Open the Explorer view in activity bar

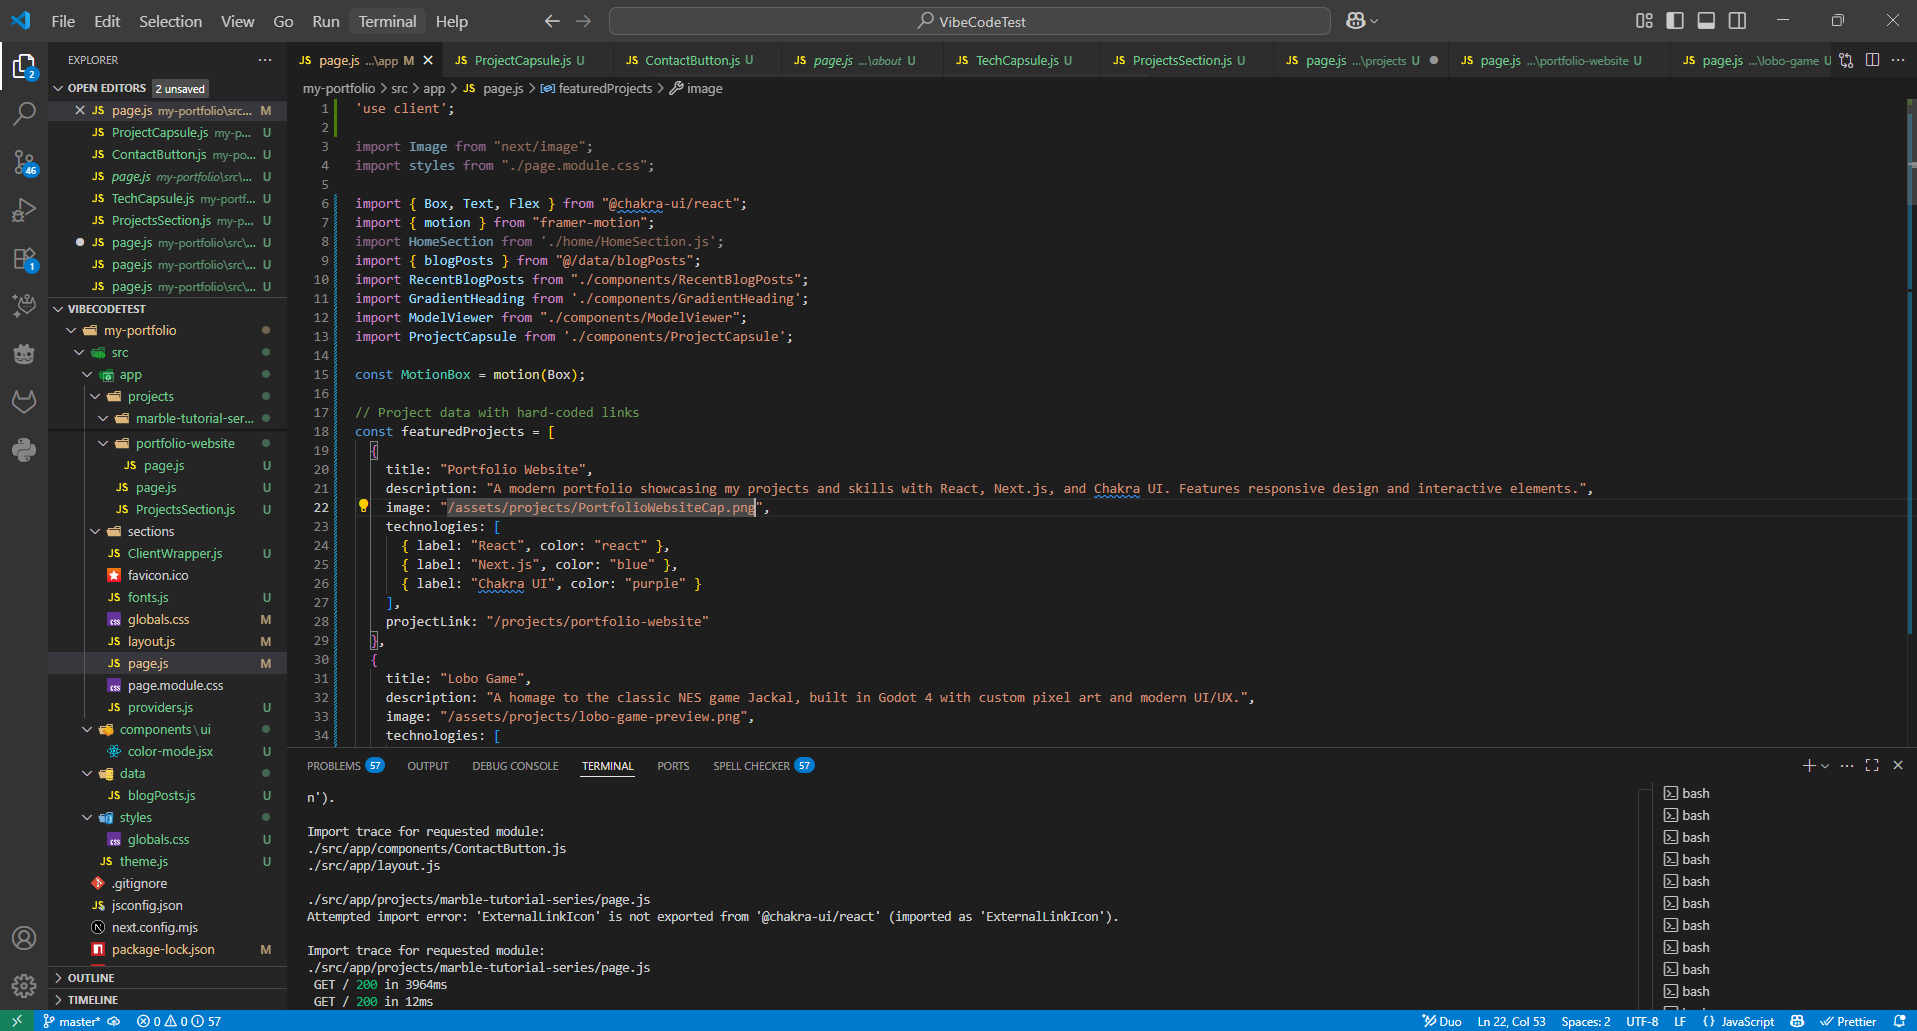point(24,67)
